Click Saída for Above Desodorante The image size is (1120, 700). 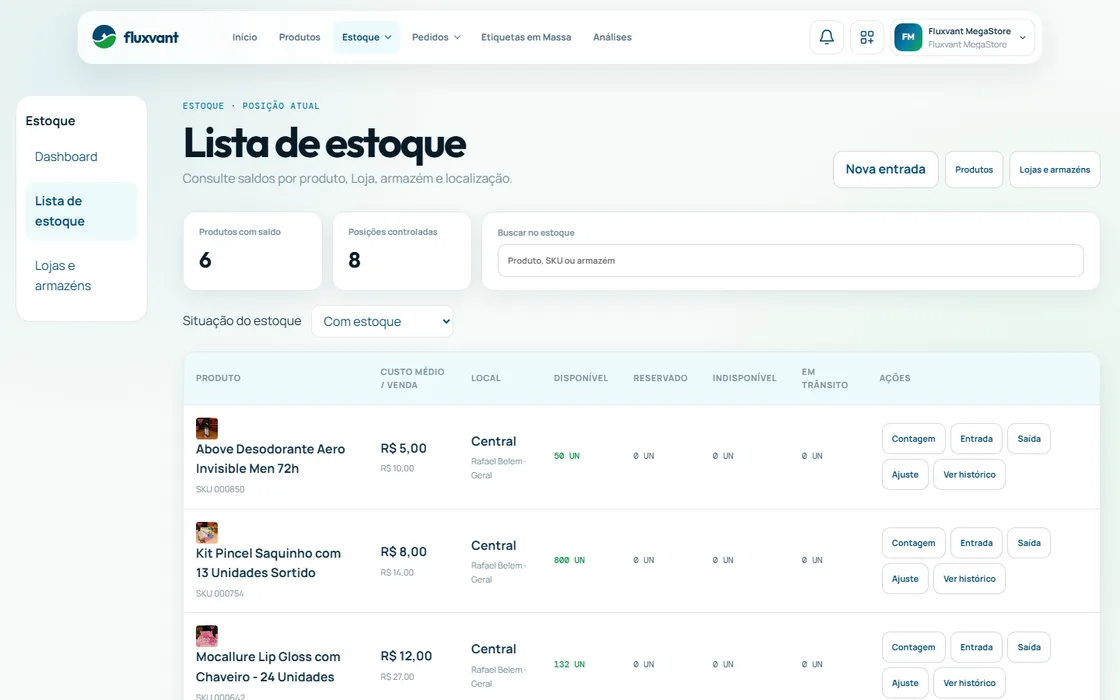(x=1029, y=439)
